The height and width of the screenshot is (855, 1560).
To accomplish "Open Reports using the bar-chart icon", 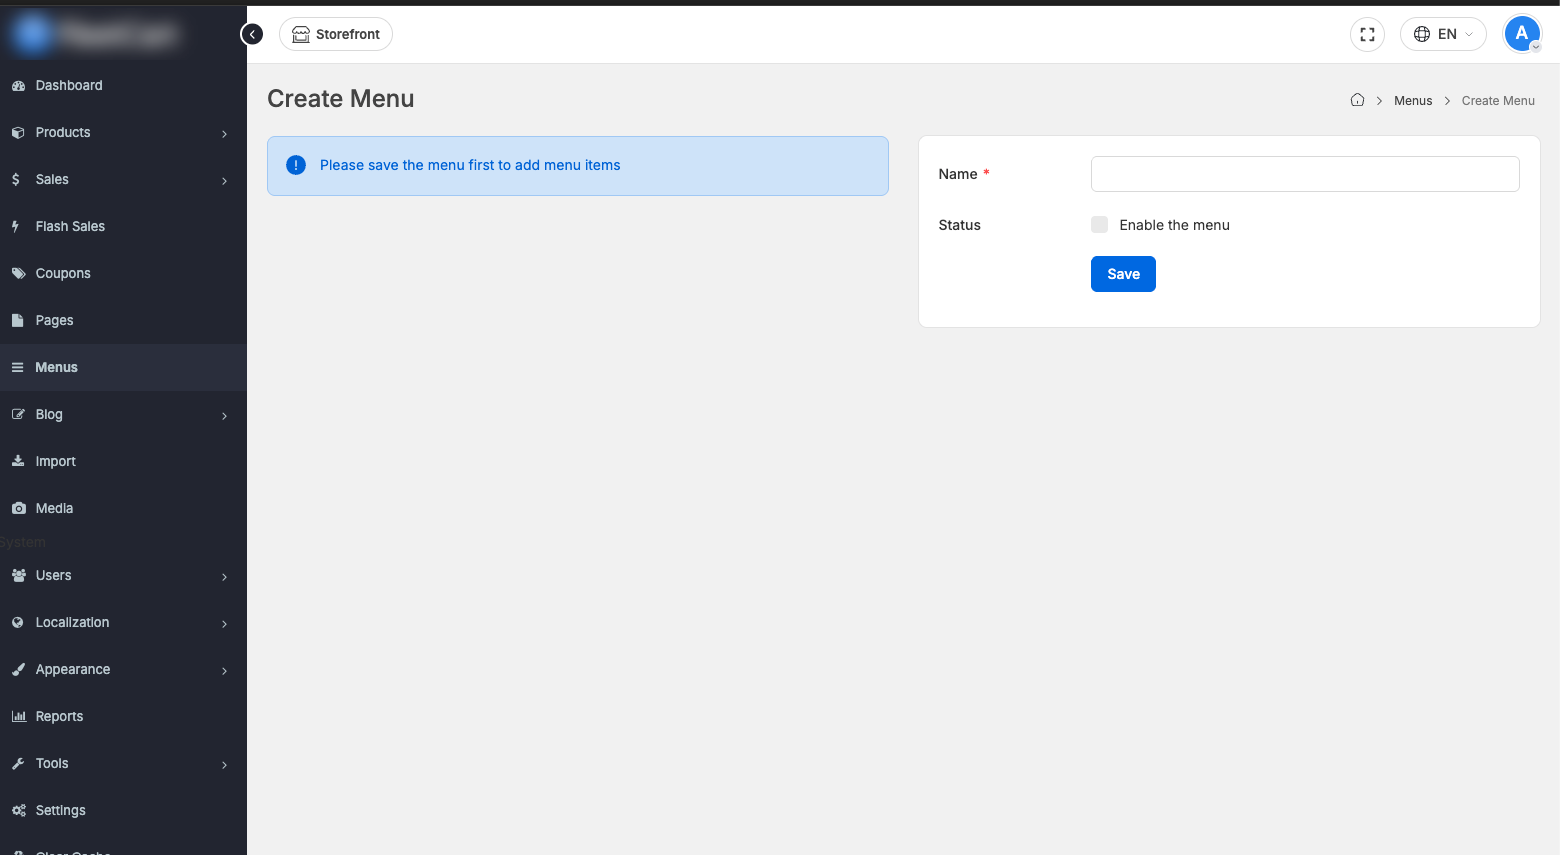I will pyautogui.click(x=17, y=715).
